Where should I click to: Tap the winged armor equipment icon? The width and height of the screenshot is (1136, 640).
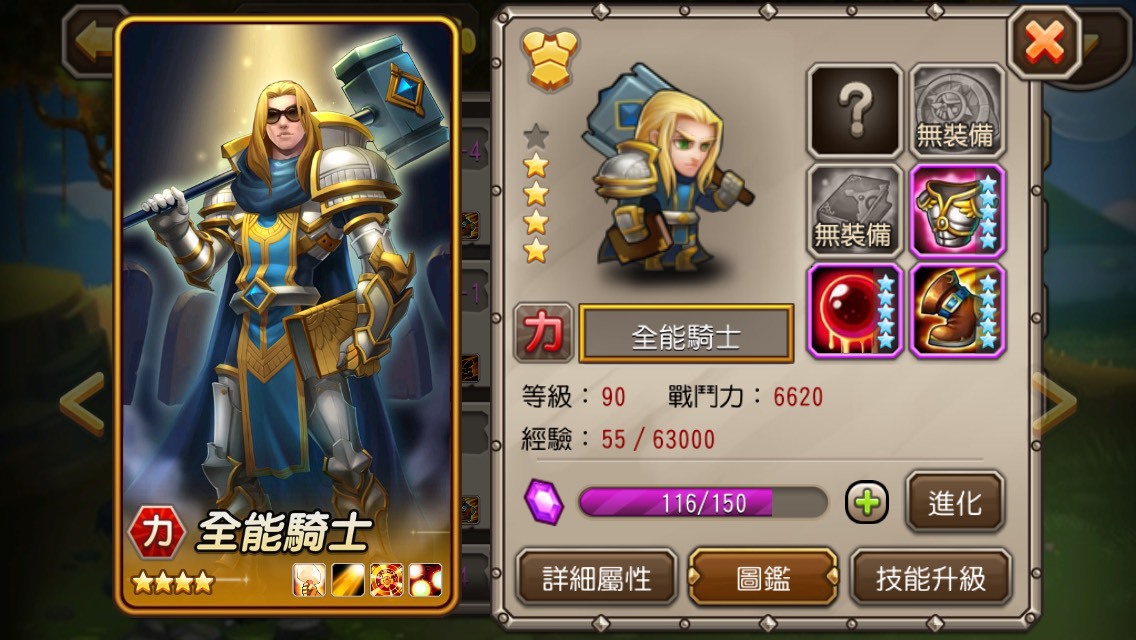point(957,211)
